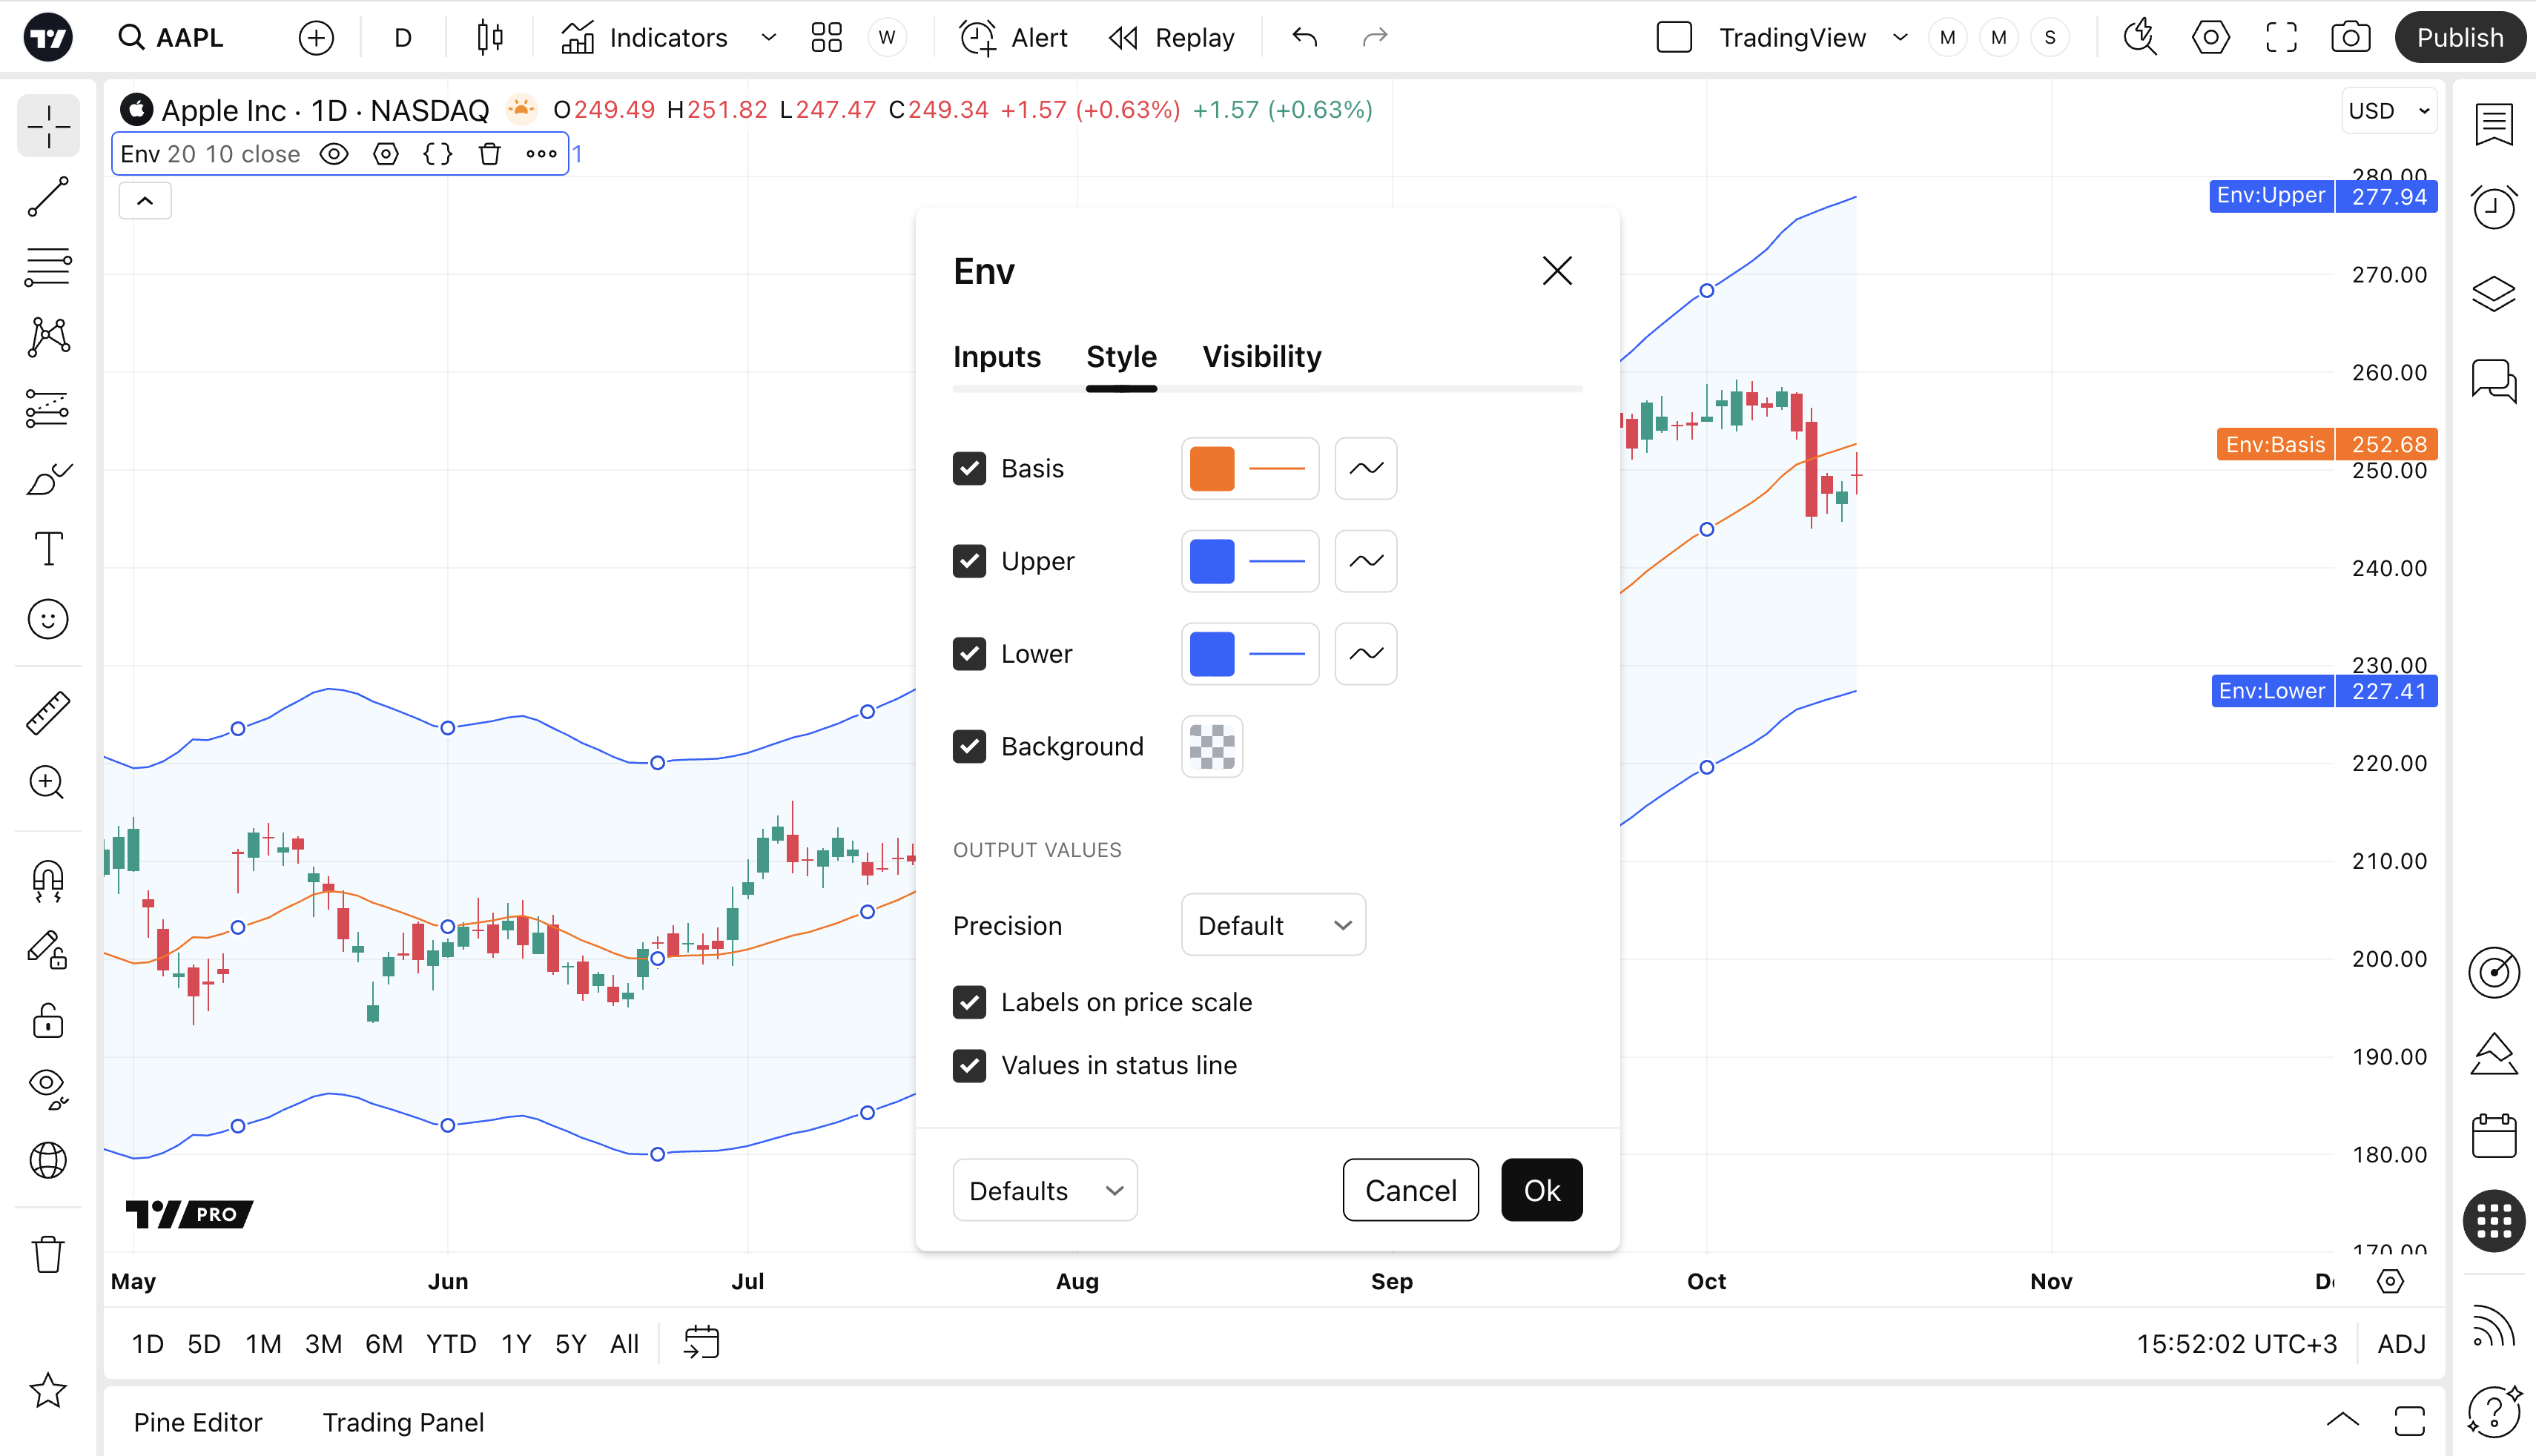The width and height of the screenshot is (2536, 1456).
Task: Take a chart snapshot with camera icon
Action: [x=2350, y=38]
